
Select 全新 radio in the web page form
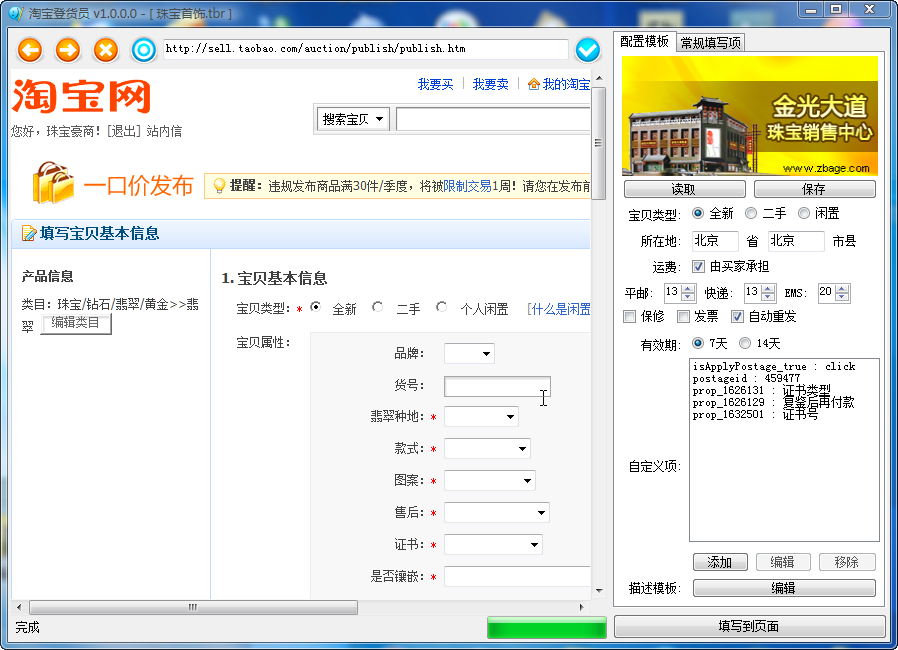click(x=315, y=307)
